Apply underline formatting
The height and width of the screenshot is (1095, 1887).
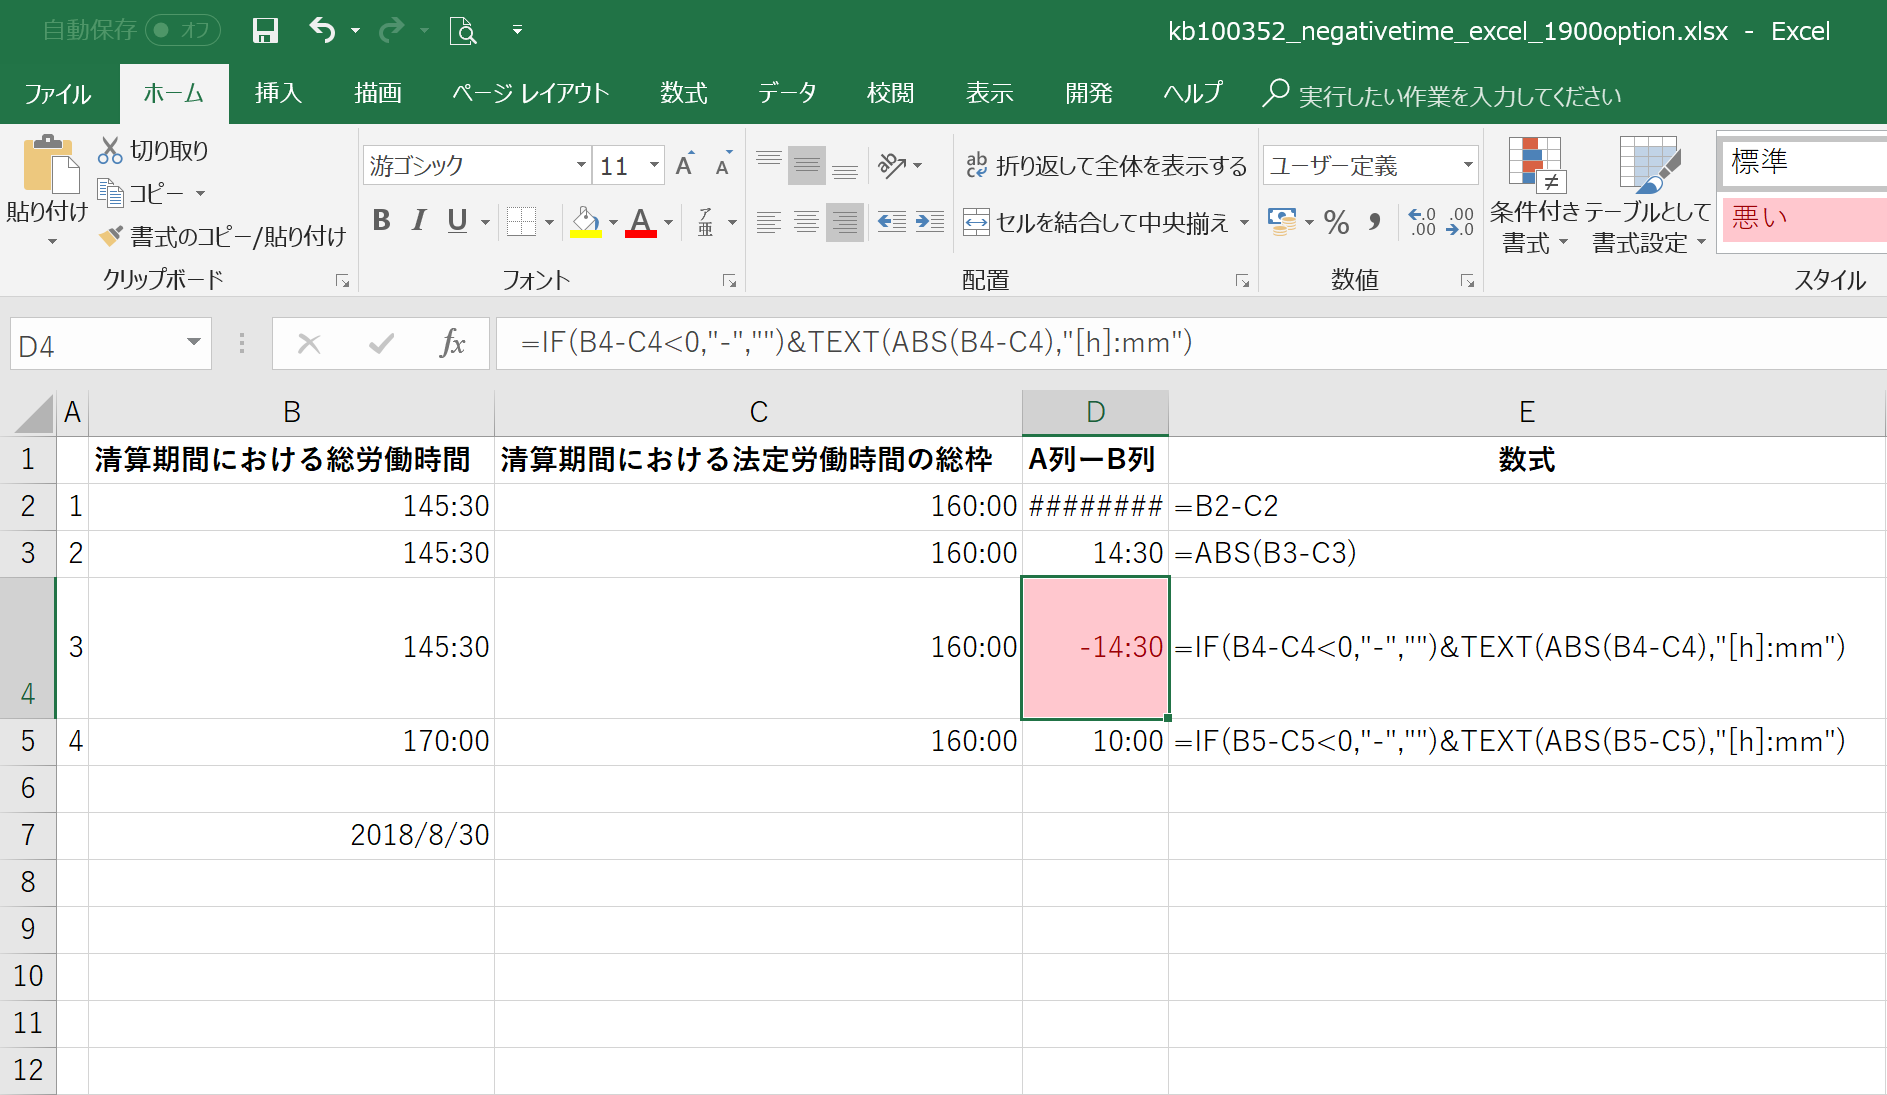458,222
